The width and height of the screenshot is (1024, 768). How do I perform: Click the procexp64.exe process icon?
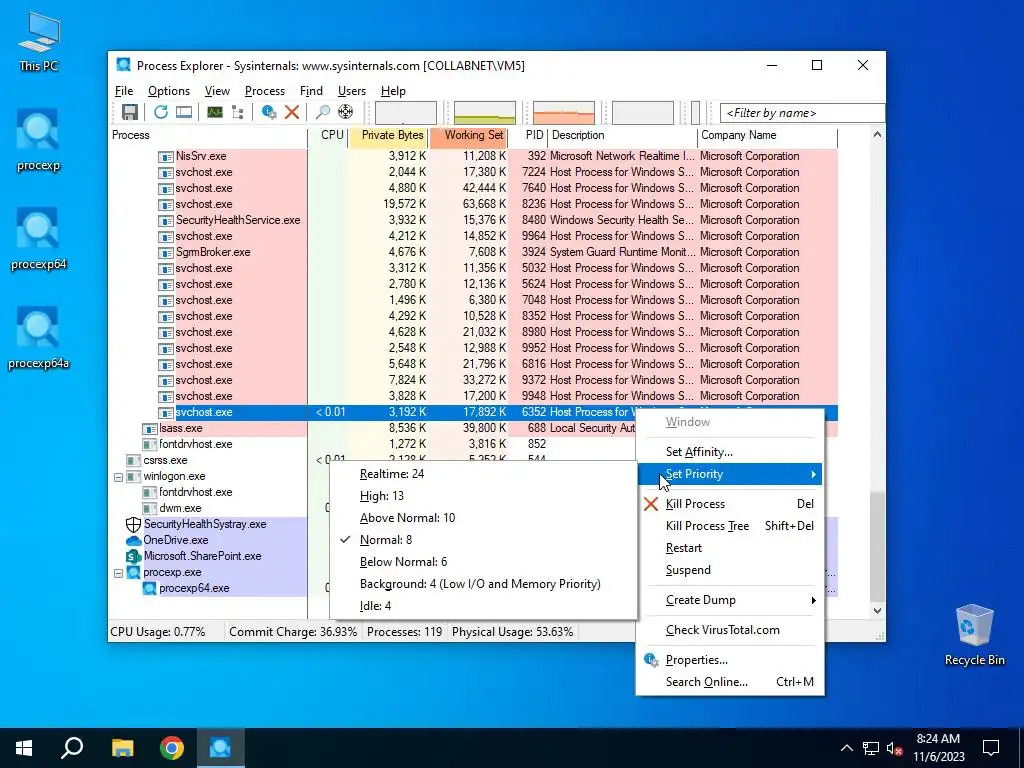[150, 588]
